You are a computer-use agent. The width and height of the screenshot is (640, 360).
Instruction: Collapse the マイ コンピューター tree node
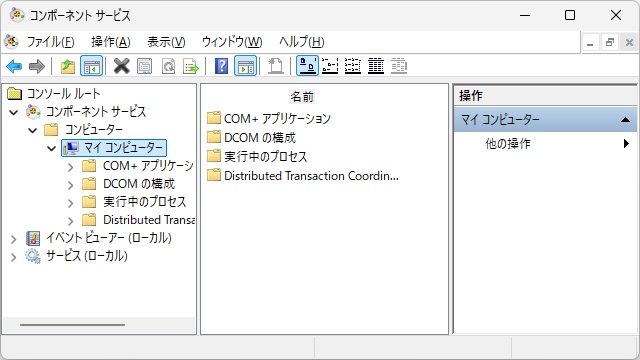tap(51, 148)
